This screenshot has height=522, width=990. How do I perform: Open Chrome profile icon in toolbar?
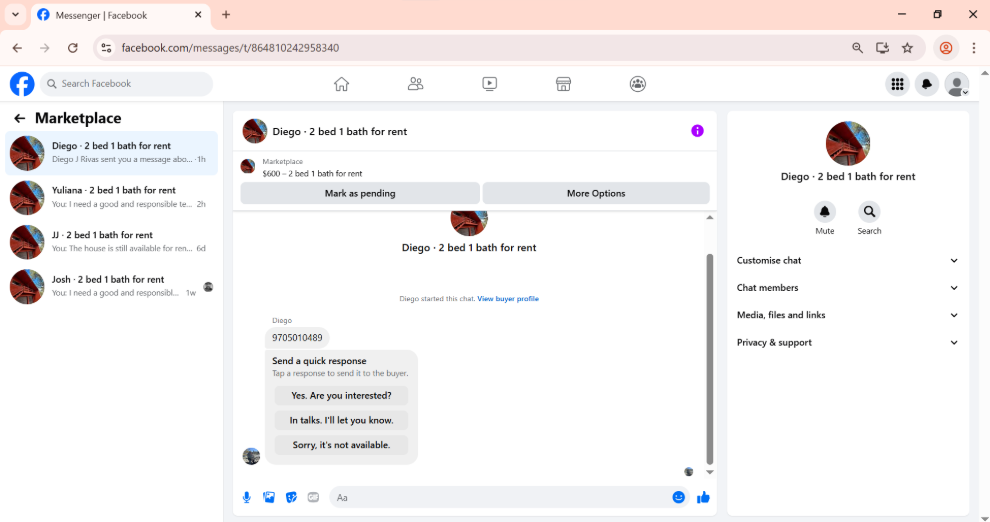point(946,48)
